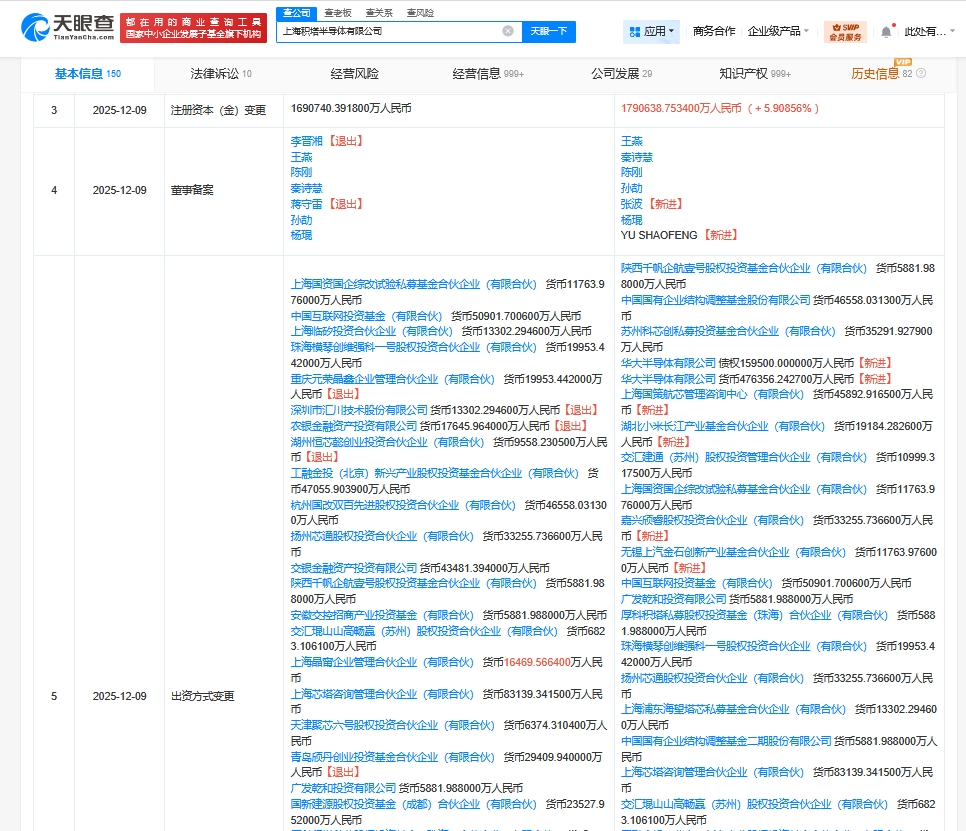Click the help icon beside 历史信息

[921, 74]
